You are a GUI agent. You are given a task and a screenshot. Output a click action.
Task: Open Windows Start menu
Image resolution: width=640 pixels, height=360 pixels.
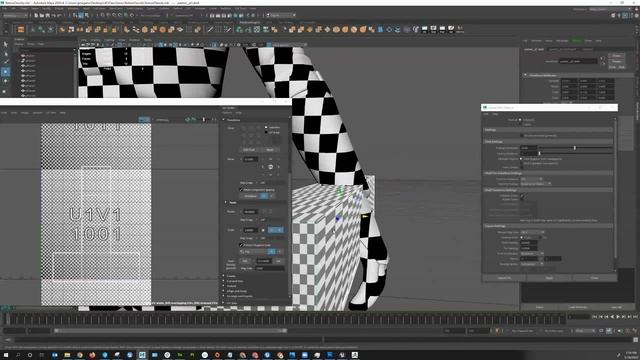6,355
